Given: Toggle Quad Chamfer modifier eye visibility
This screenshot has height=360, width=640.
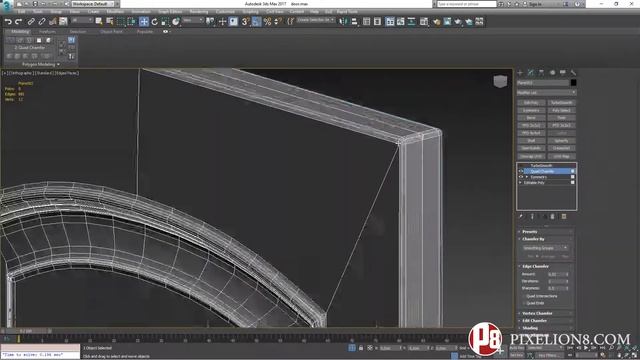Looking at the screenshot, I should 521,171.
